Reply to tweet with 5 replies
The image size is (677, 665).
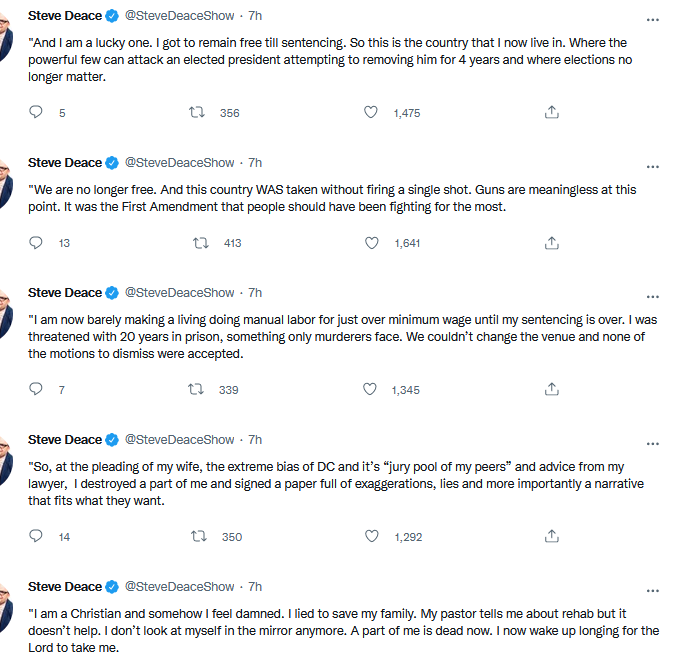point(37,113)
